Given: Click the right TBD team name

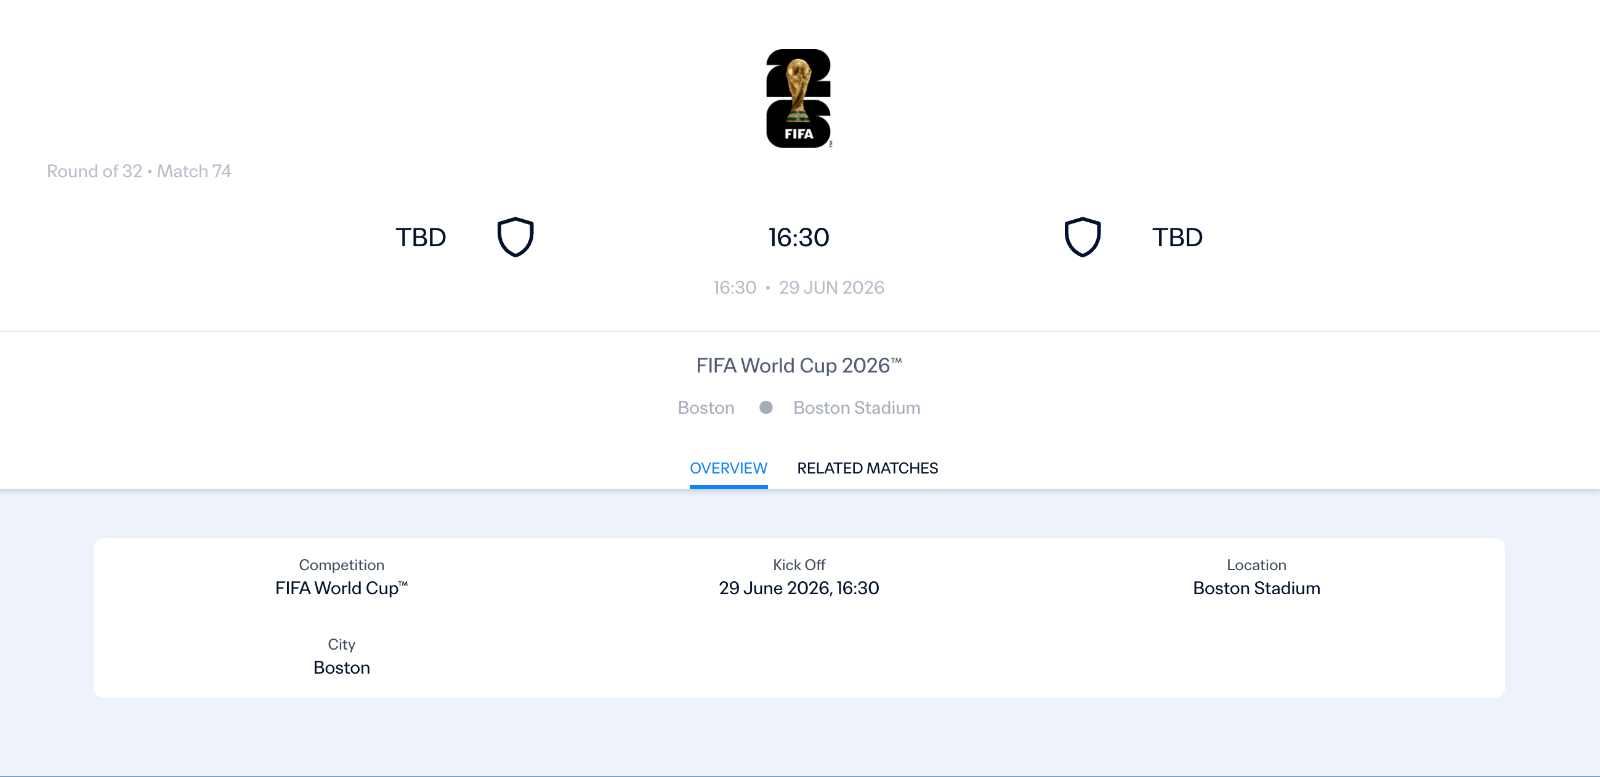Looking at the screenshot, I should (x=1176, y=237).
